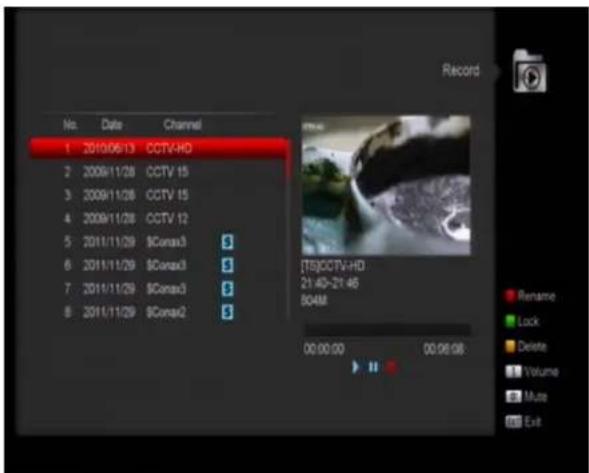Click the red Rename key icon
589x473 pixels.
click(x=510, y=296)
